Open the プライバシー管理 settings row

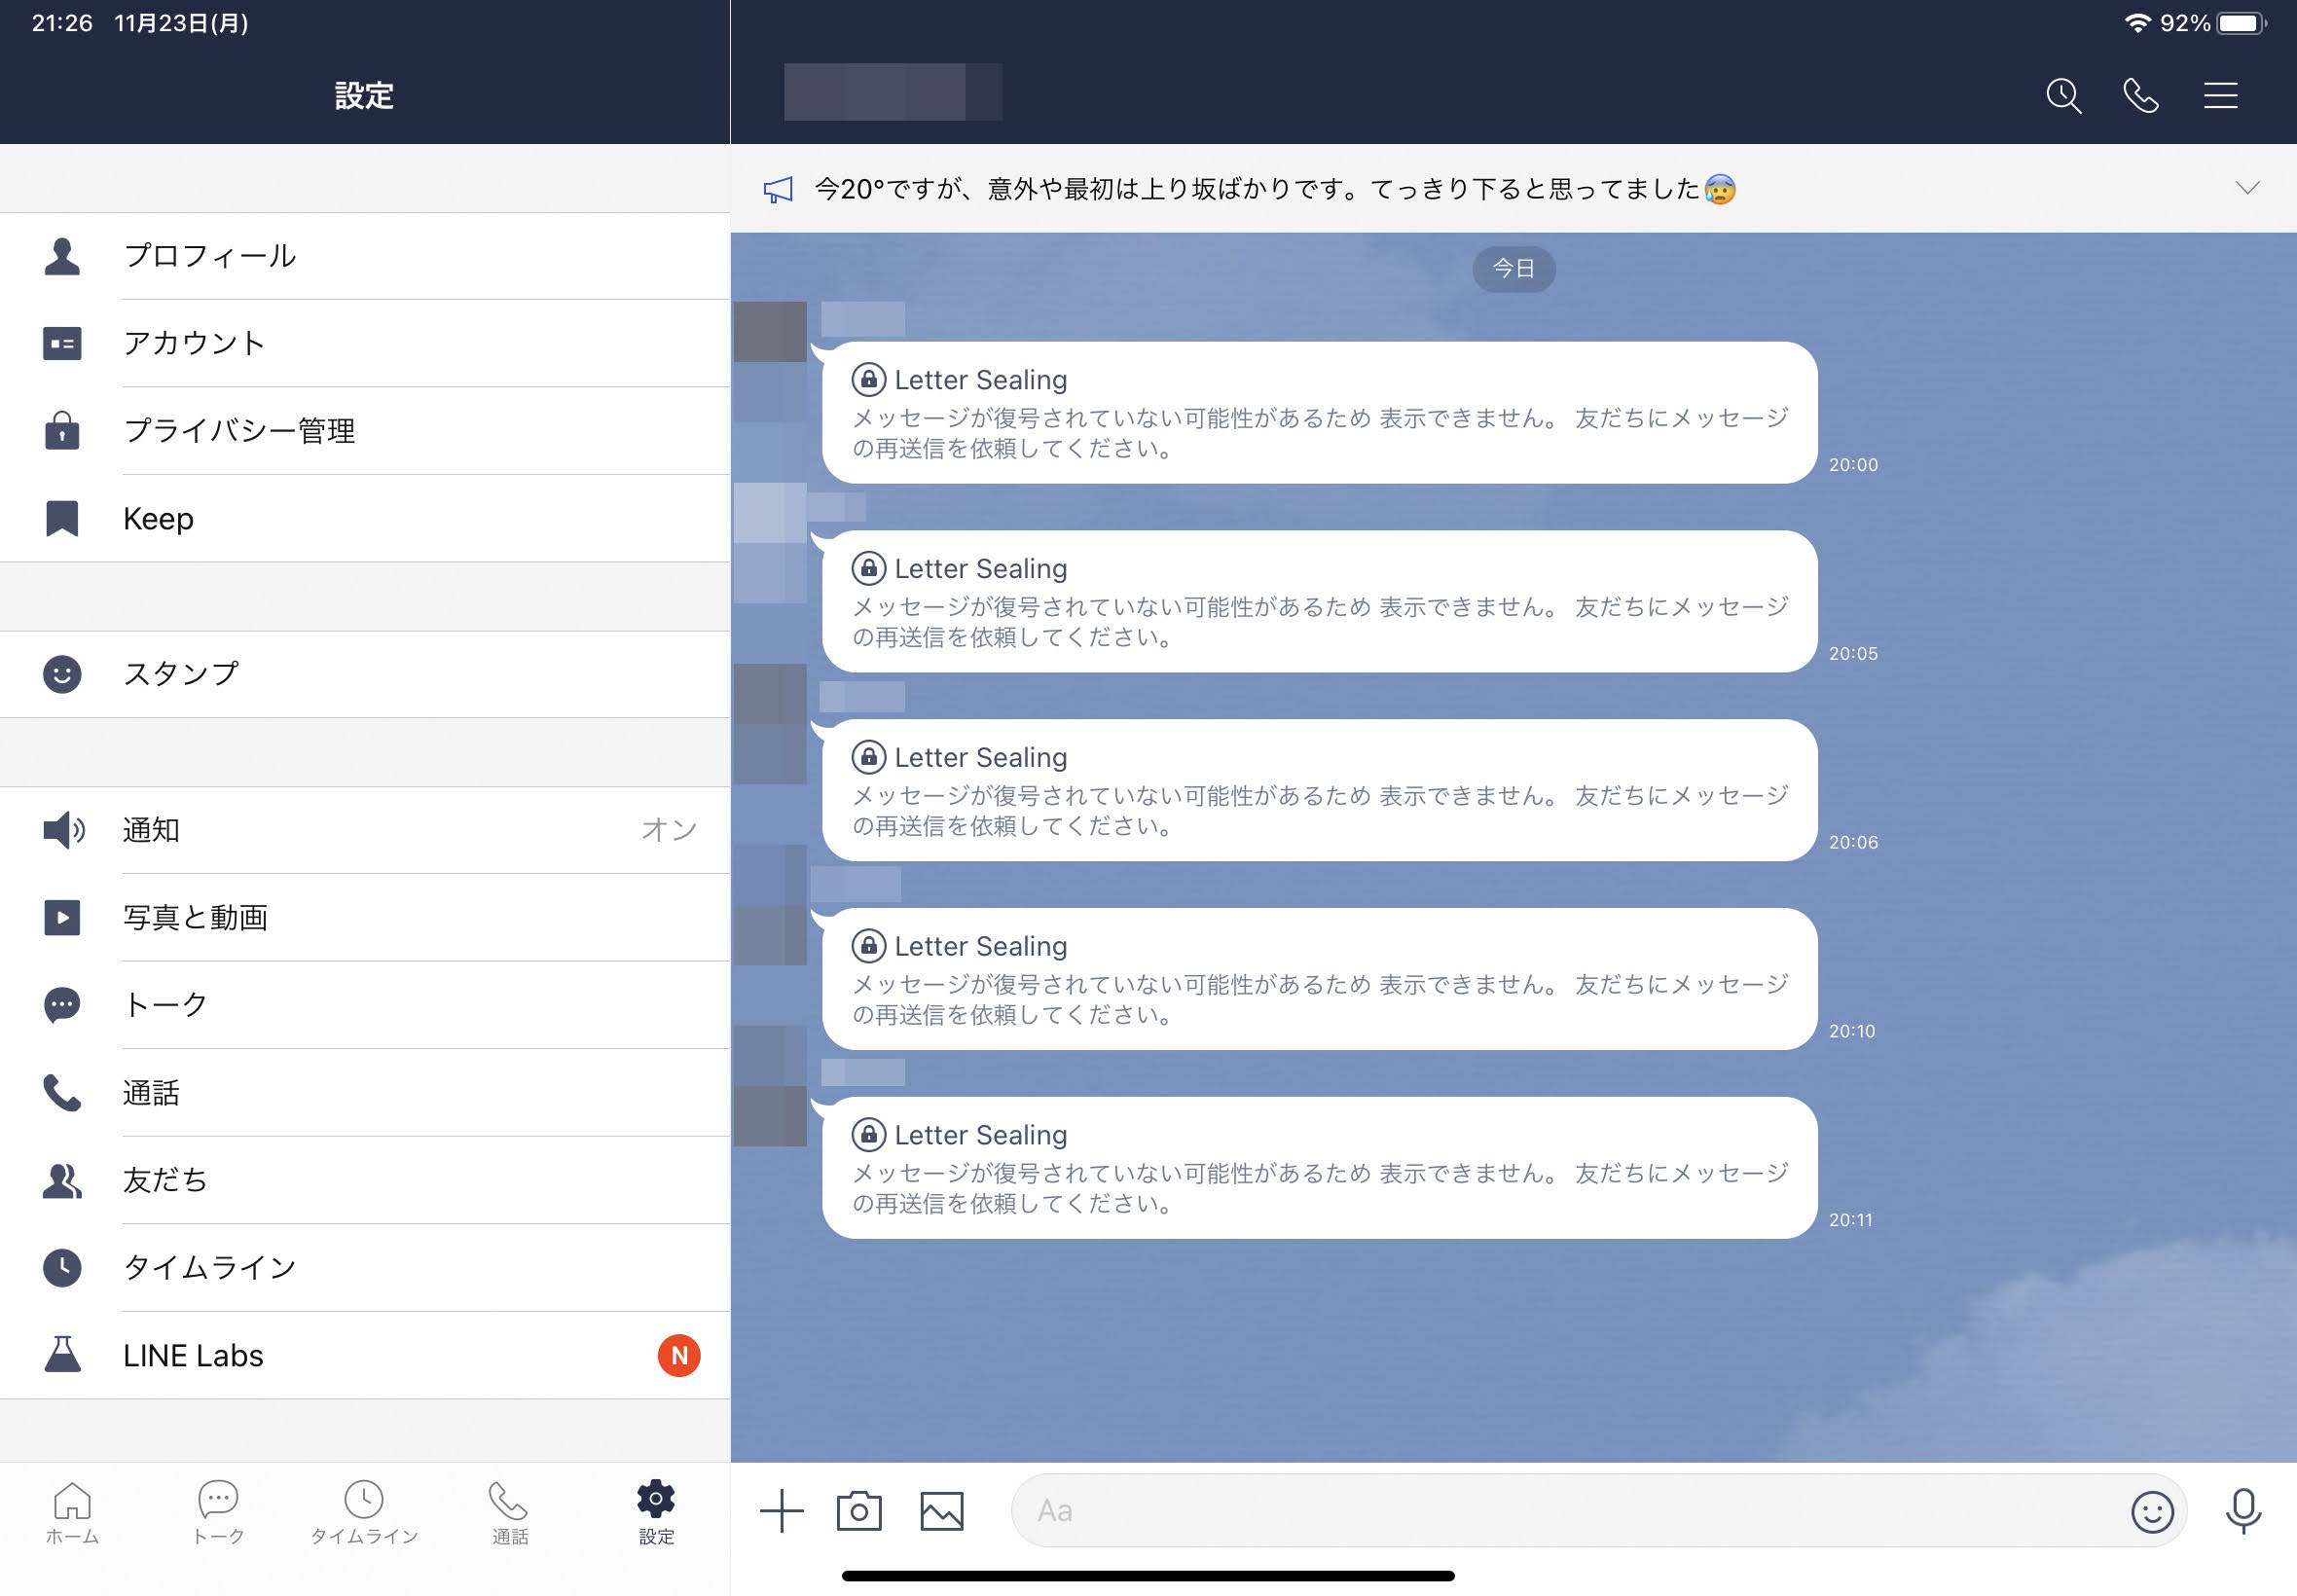[365, 431]
